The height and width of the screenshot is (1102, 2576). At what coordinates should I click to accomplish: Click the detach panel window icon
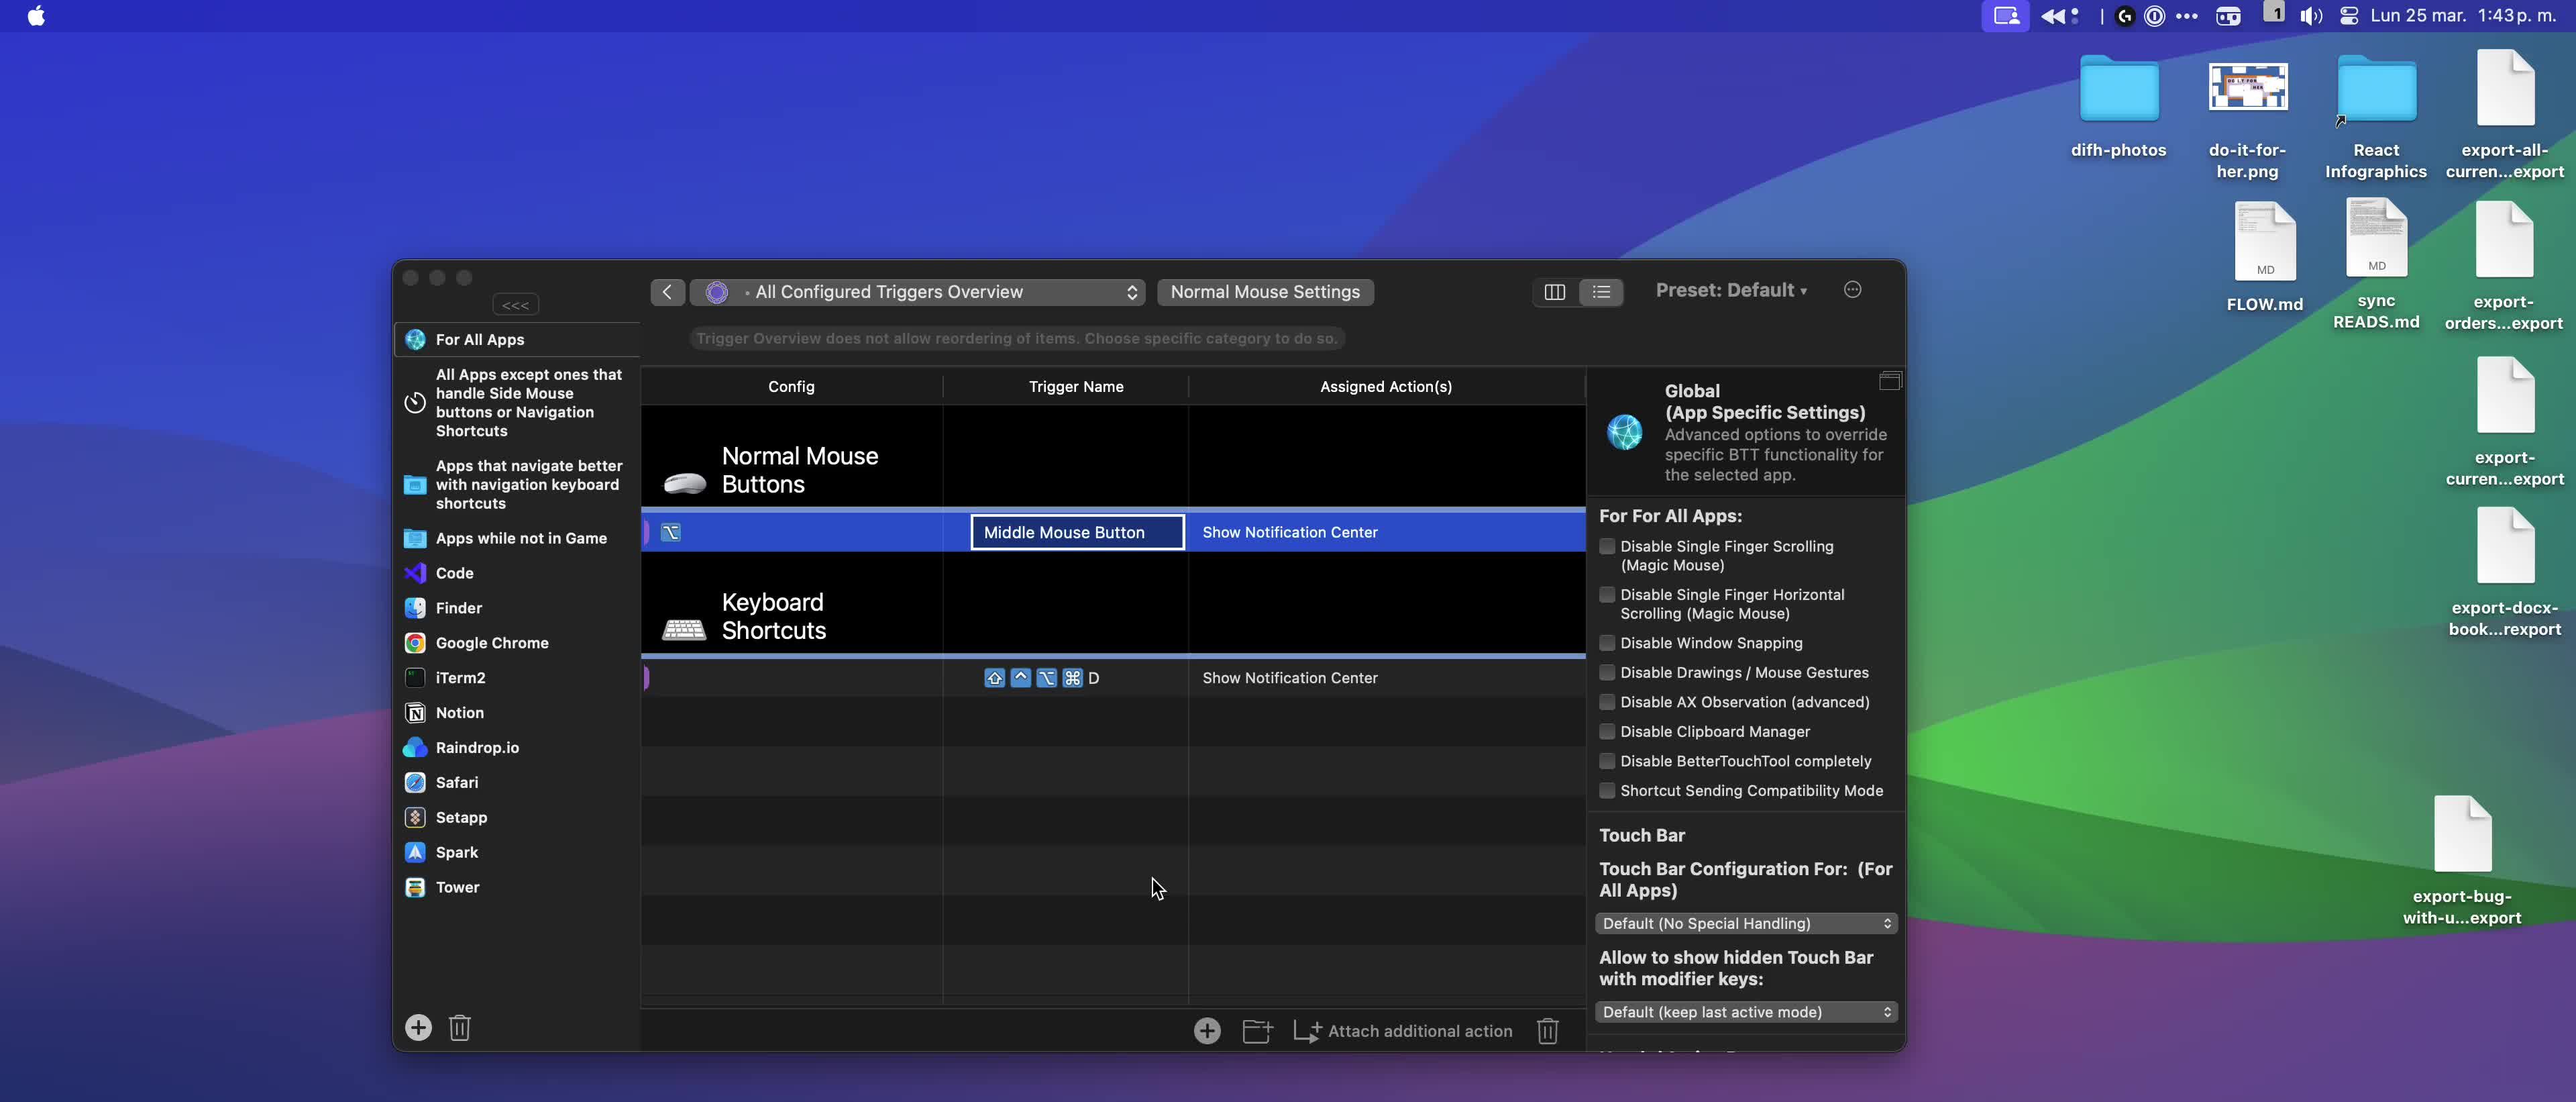pos(1889,381)
